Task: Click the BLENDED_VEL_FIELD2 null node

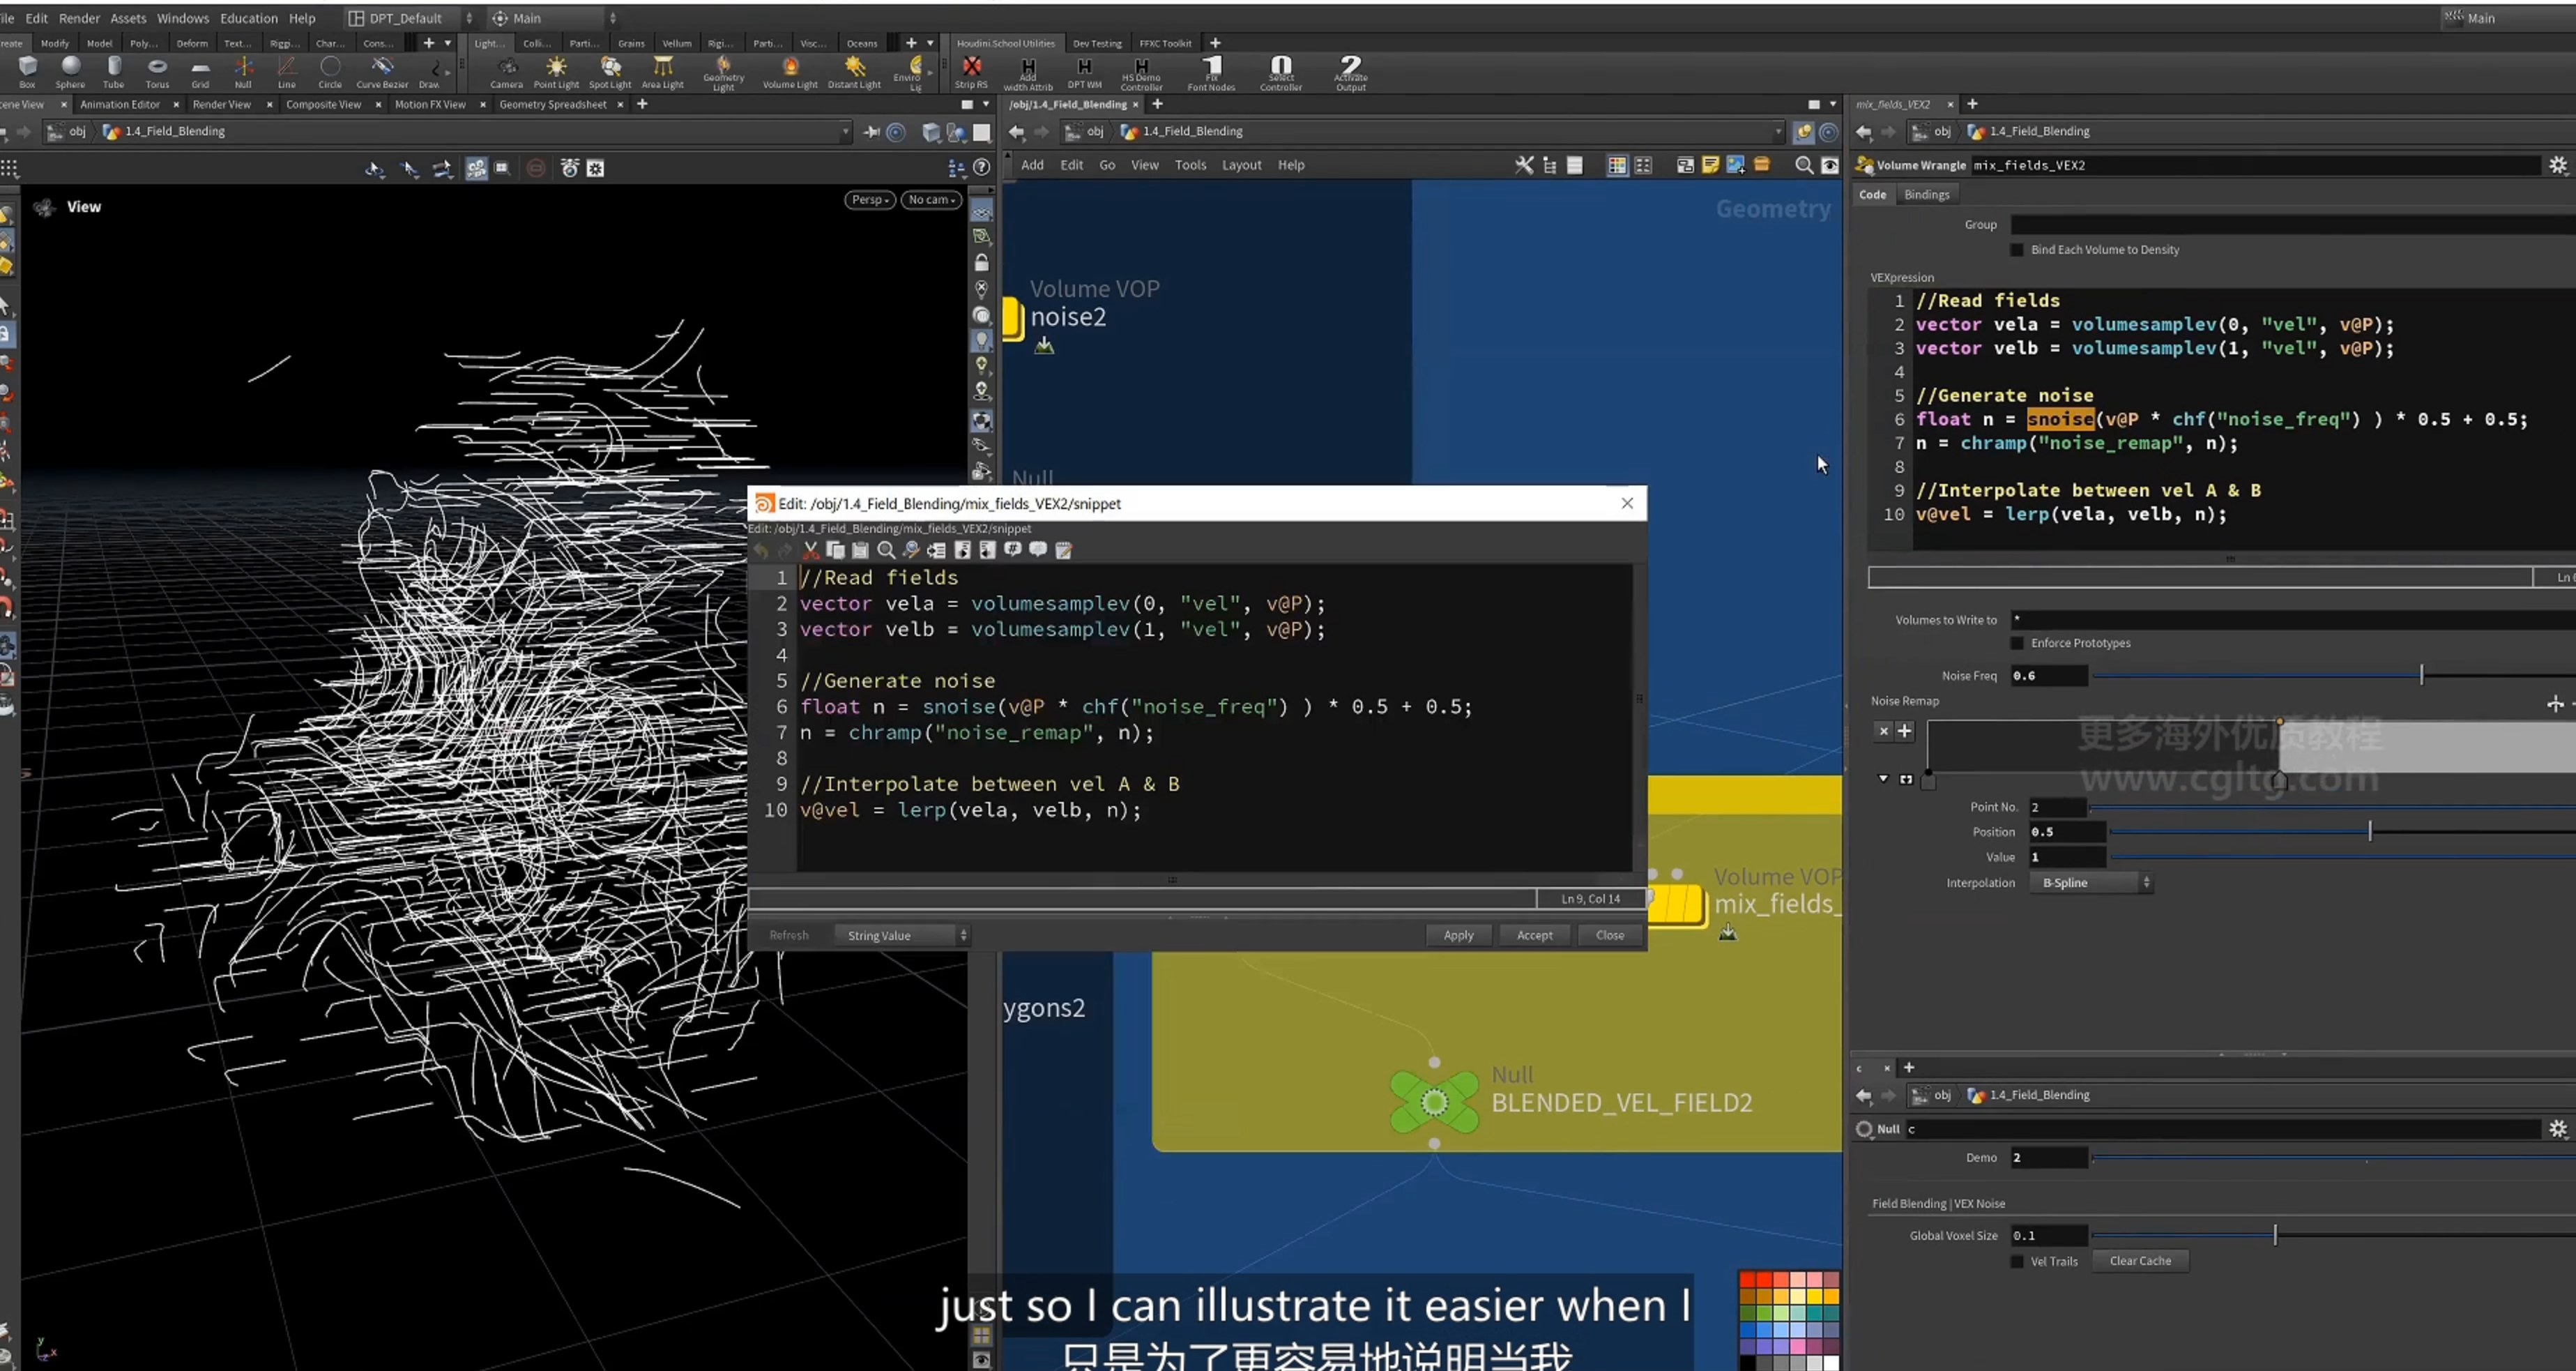Action: point(1434,1102)
